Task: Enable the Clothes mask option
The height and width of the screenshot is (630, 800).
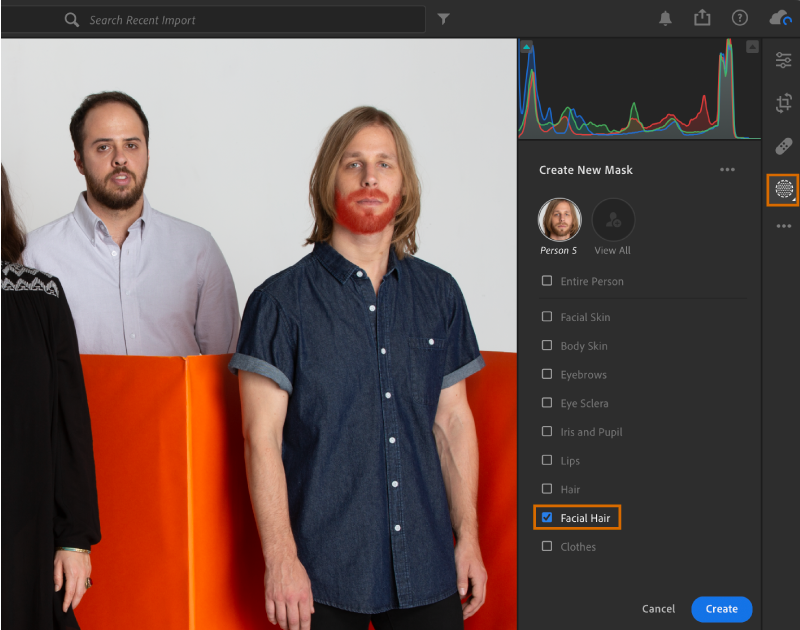Action: (546, 546)
